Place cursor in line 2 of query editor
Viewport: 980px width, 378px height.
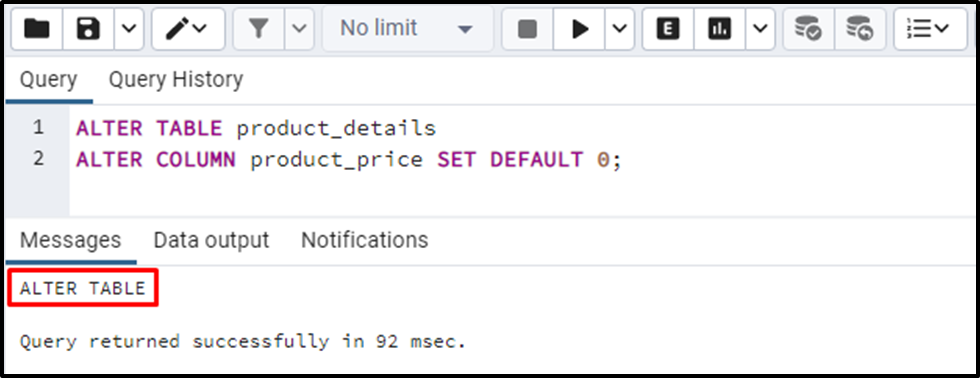pos(524,160)
